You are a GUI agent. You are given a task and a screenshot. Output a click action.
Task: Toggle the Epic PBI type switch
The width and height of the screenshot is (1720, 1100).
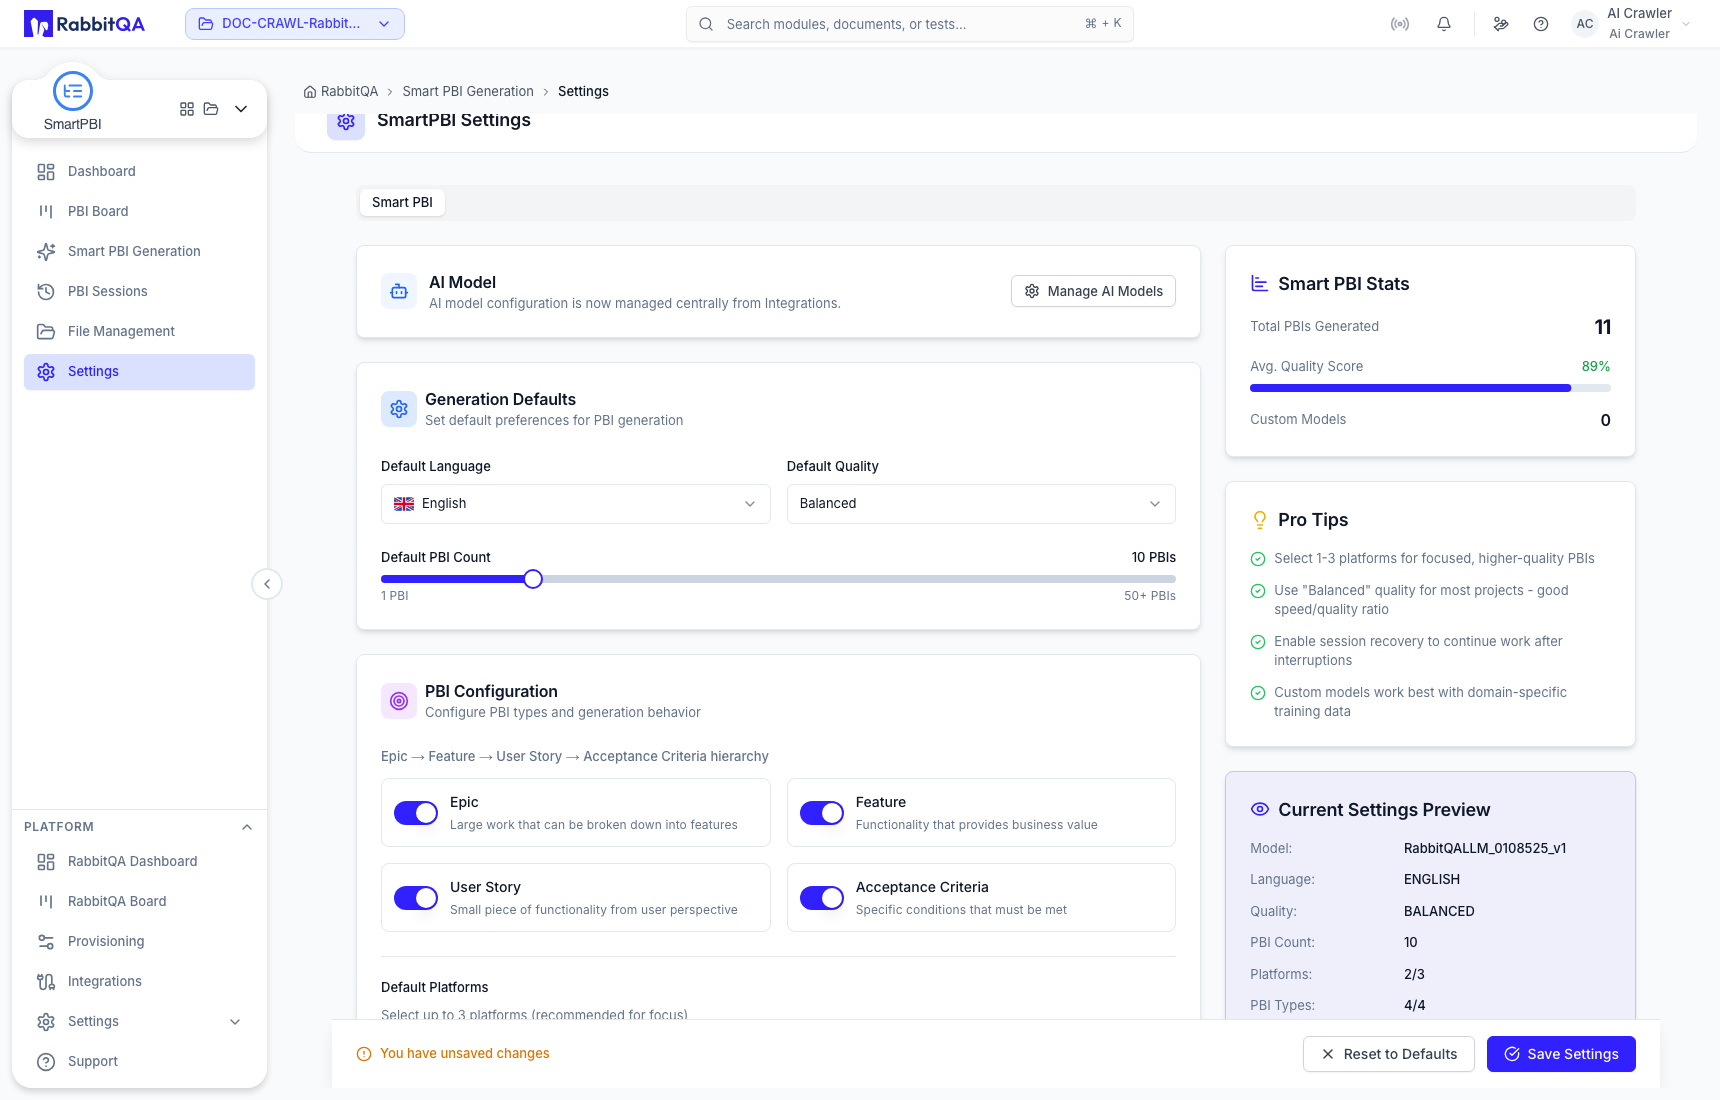[x=416, y=813]
